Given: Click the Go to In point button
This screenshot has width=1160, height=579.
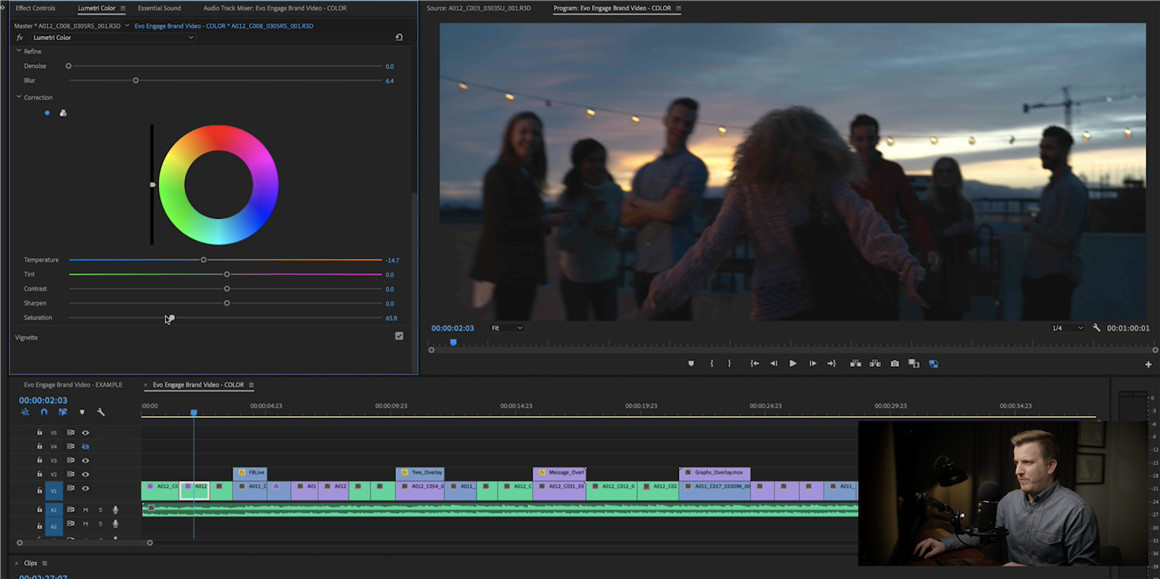Looking at the screenshot, I should (x=755, y=364).
